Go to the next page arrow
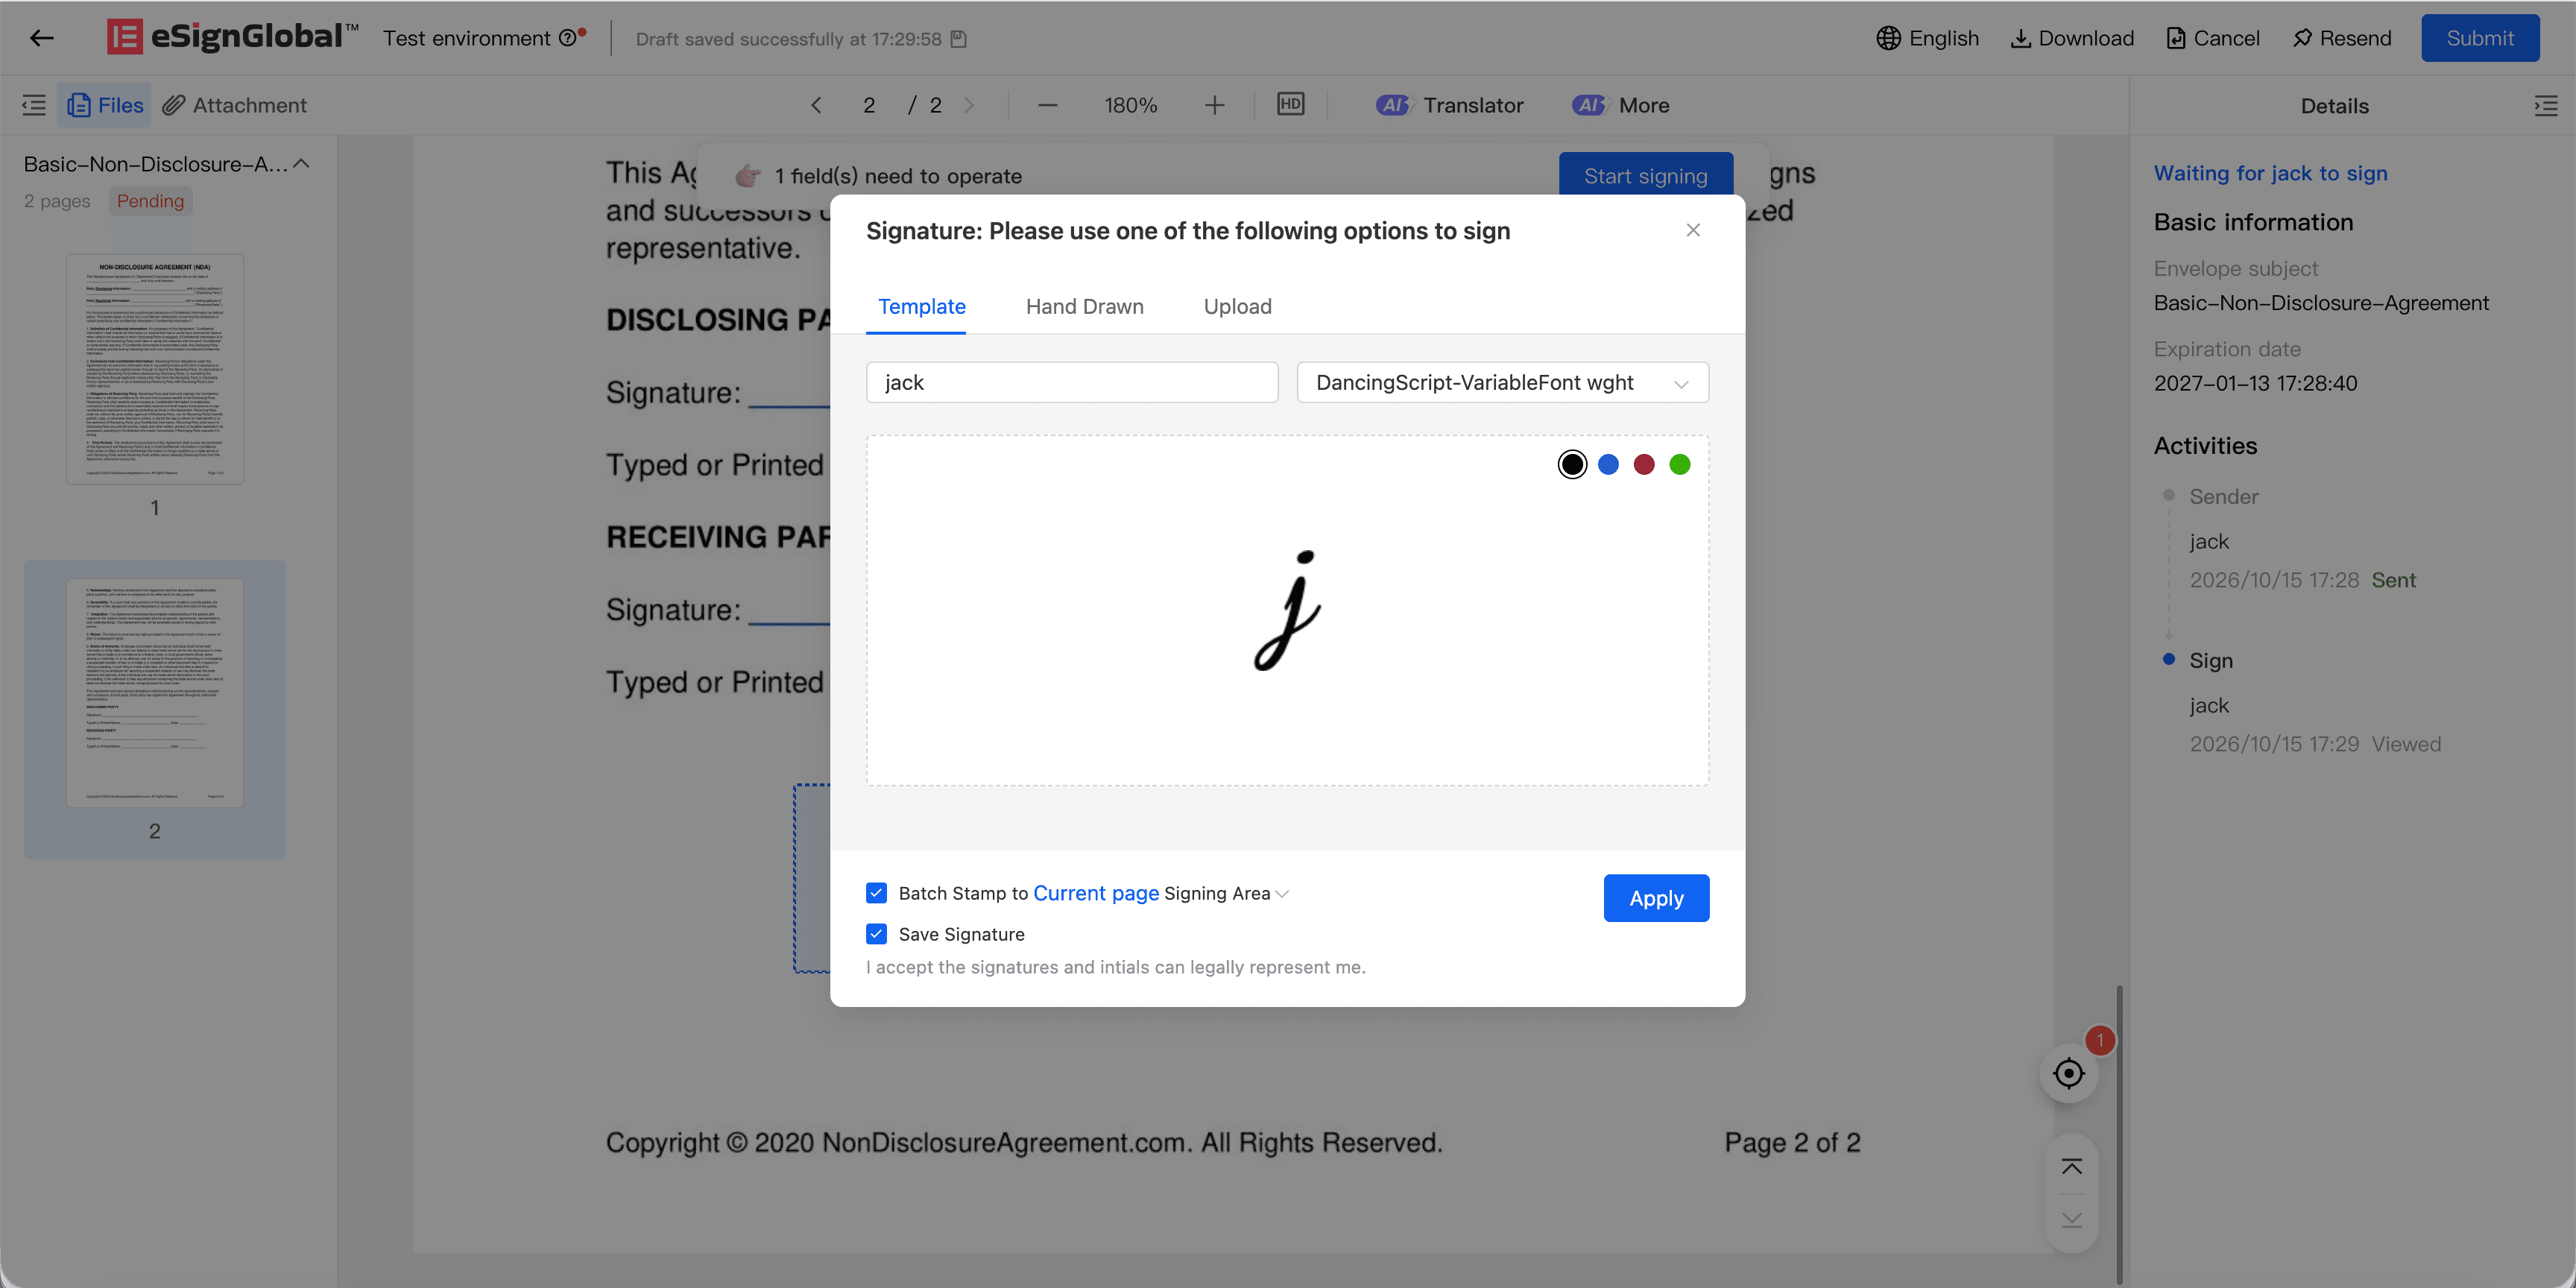Screen dimensions: 2576x1288 point(968,105)
